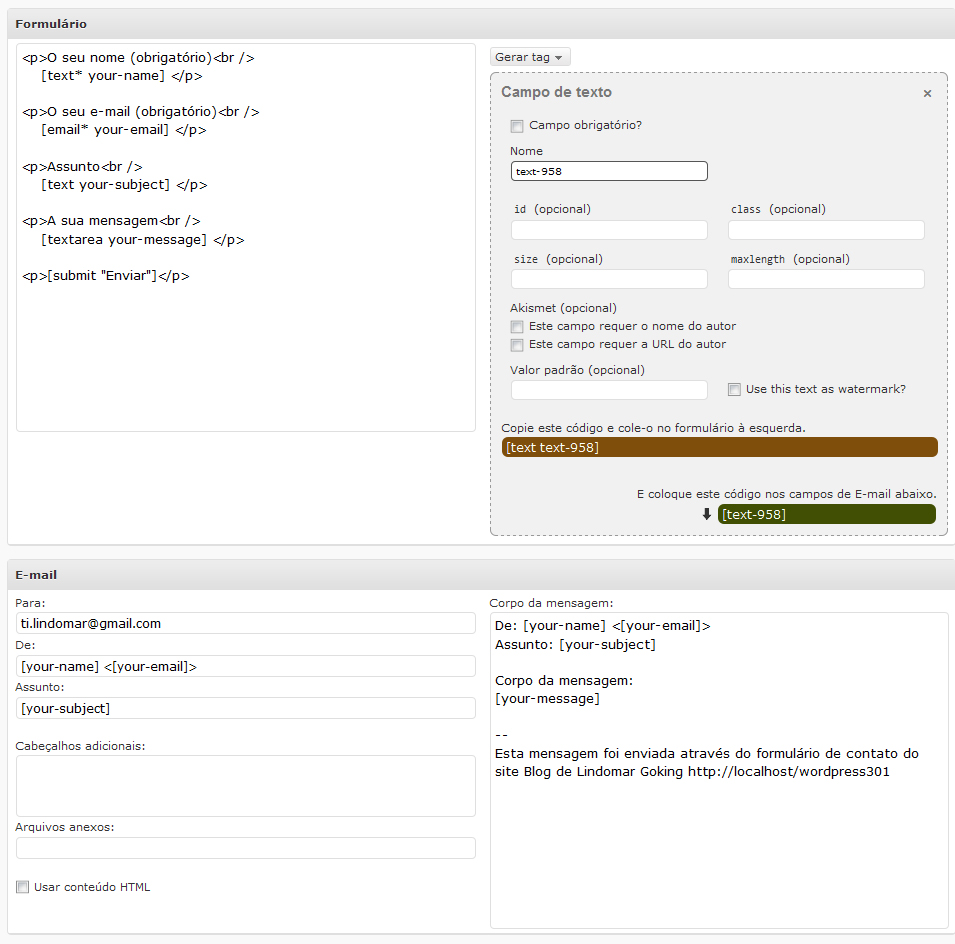This screenshot has height=944, width=955.
Task: Focus the Cabeçalhos adicionais text area
Action: click(245, 786)
